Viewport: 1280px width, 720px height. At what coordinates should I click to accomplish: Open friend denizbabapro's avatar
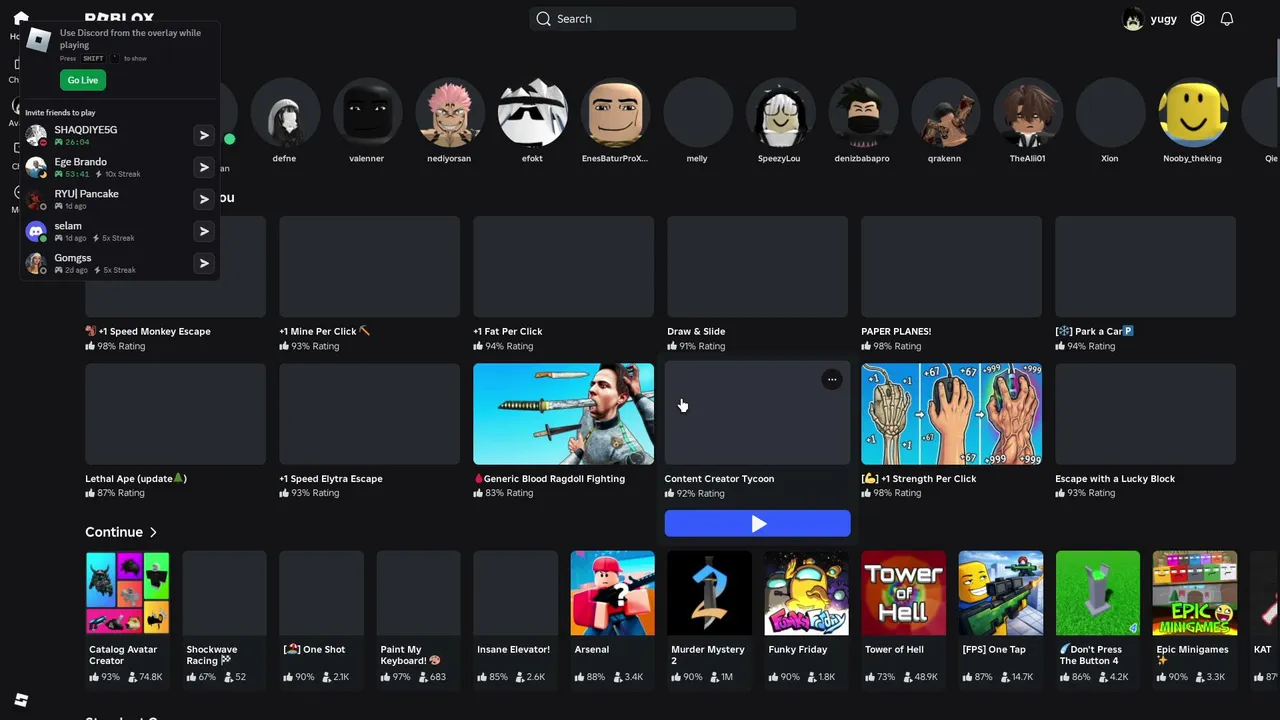862,112
